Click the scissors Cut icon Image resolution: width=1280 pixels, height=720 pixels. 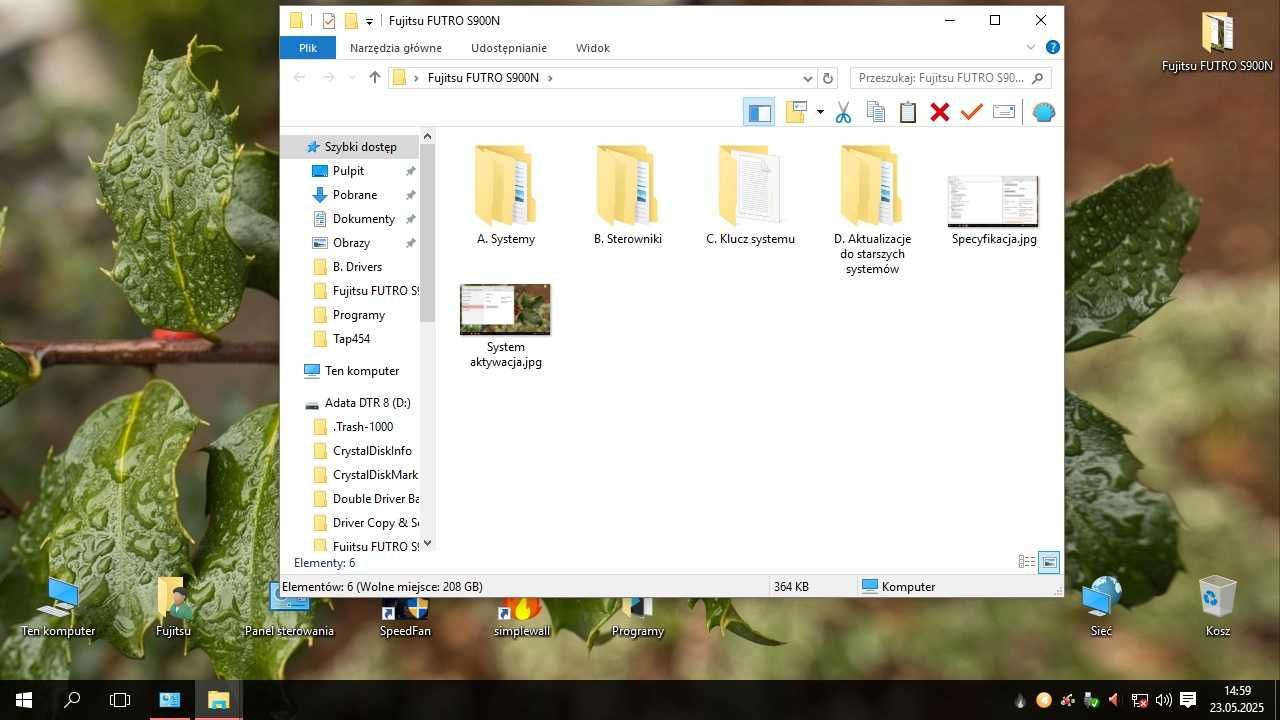point(843,112)
